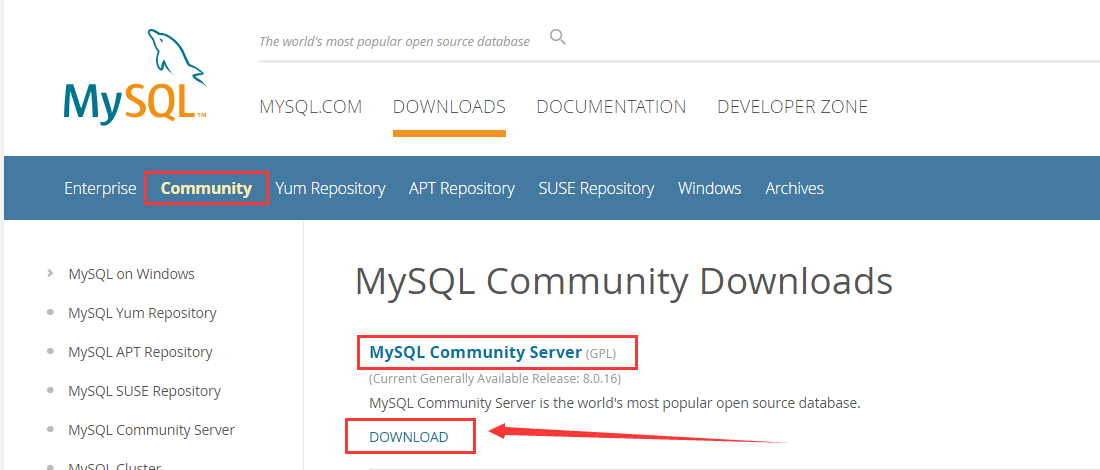Open the DOCUMENTATION top navigation tab

611,107
